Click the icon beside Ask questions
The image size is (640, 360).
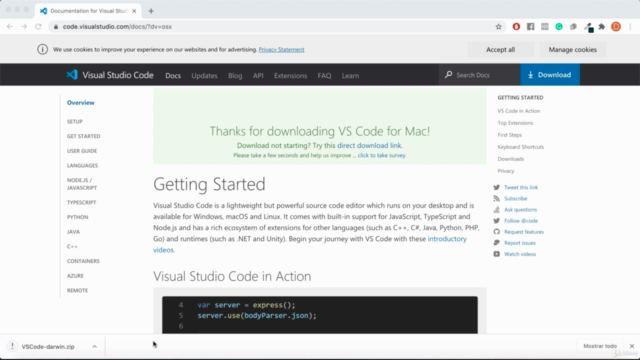point(496,209)
